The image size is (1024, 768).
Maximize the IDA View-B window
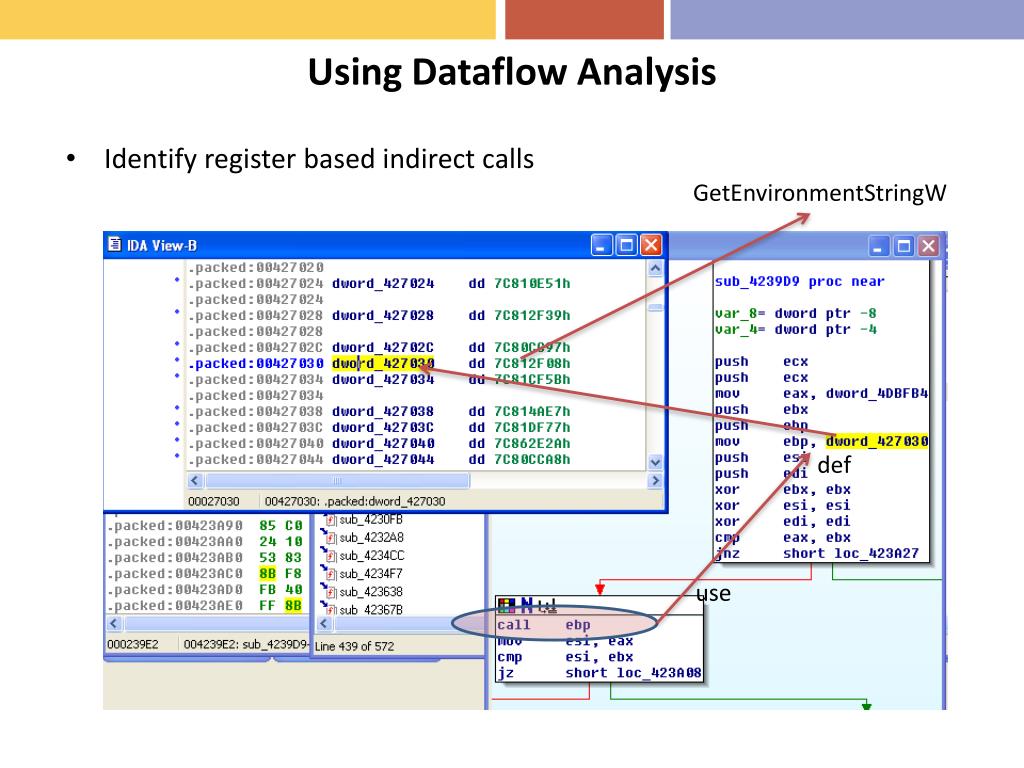(x=626, y=246)
